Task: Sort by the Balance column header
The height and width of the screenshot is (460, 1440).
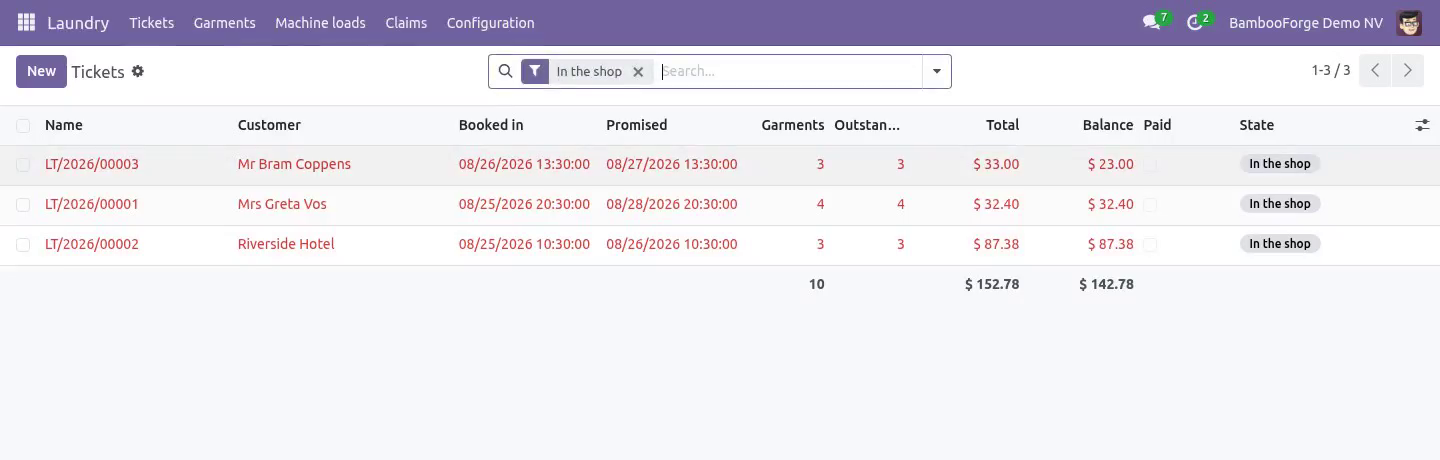Action: [x=1108, y=125]
